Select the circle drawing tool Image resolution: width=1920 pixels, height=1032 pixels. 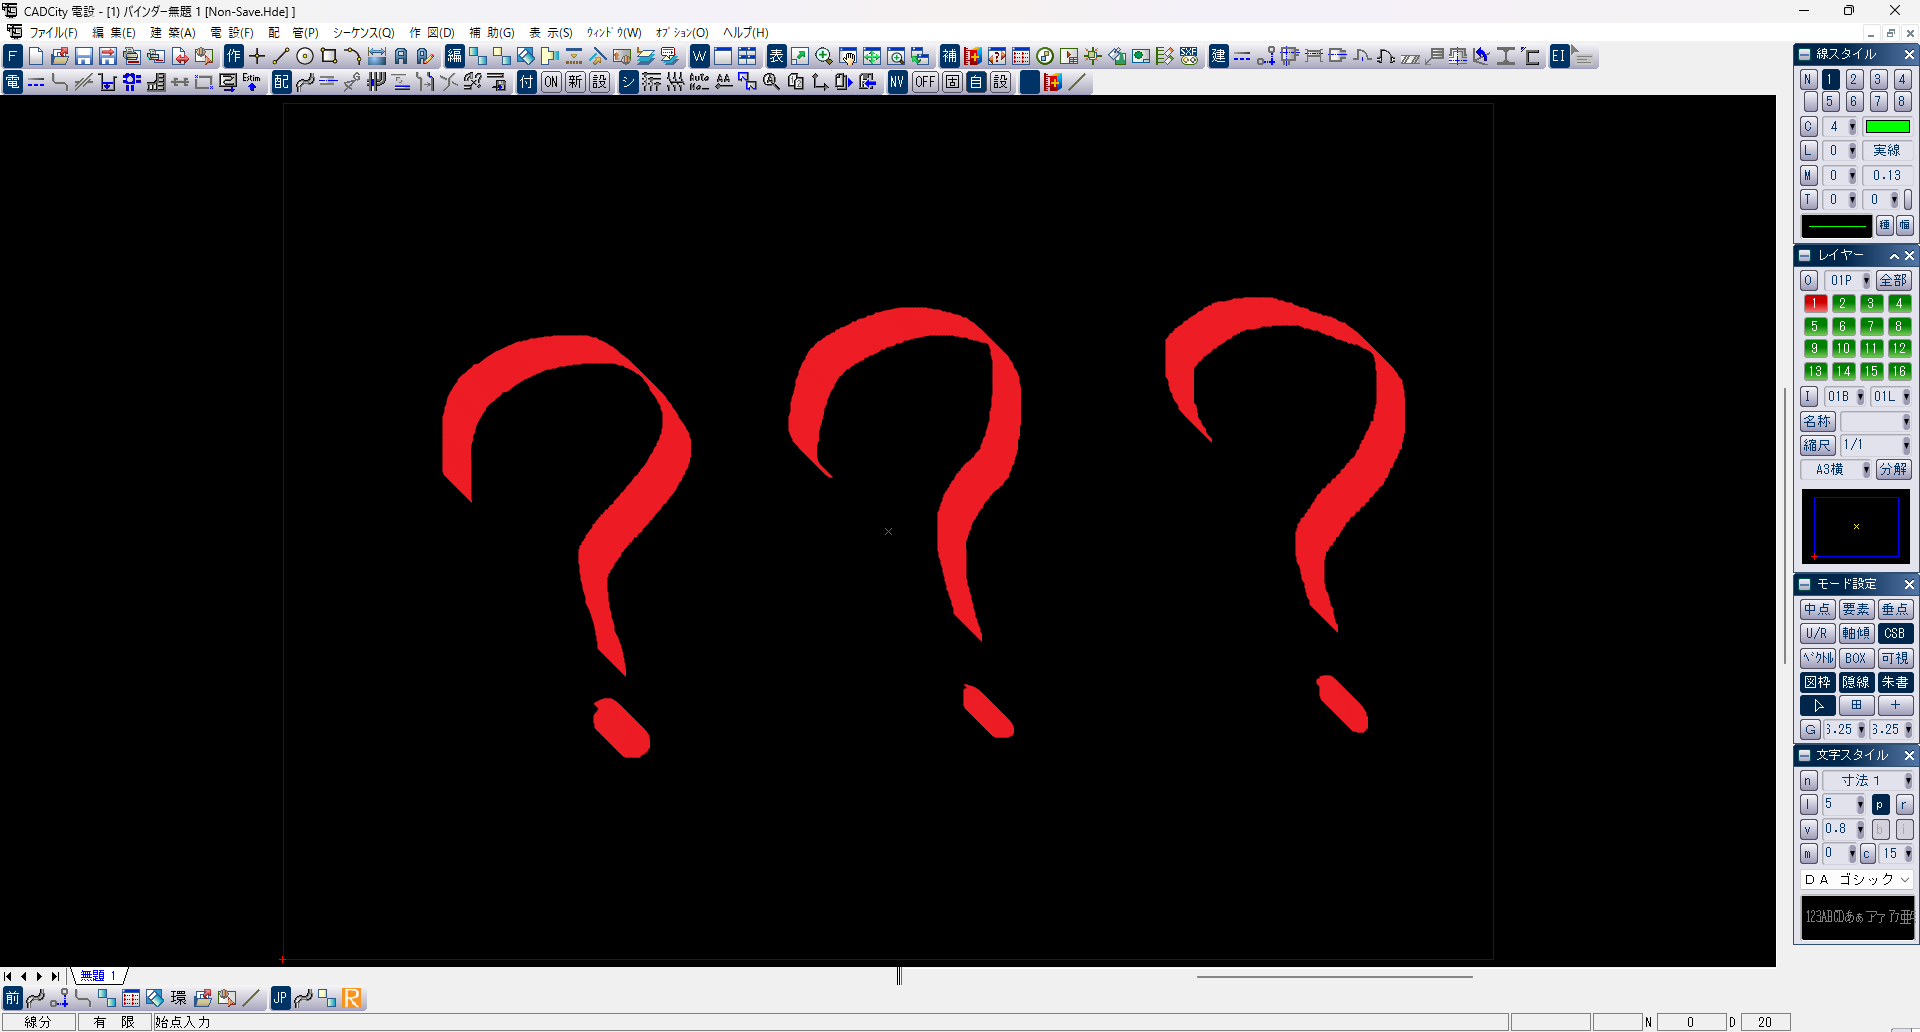(x=305, y=57)
